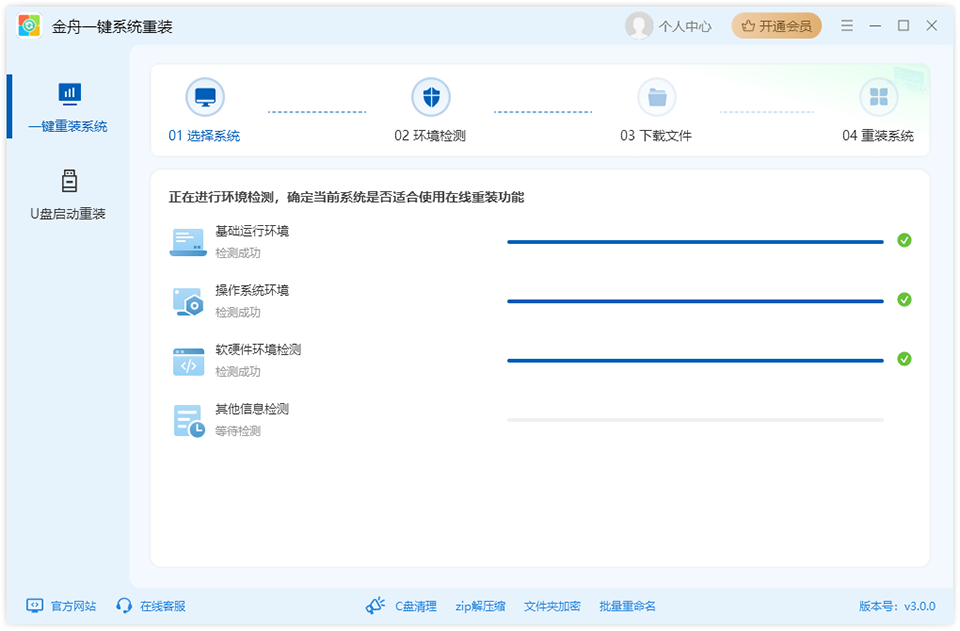Click the 官方网站 chat bubble icon
Screen dimensions: 960x631
[x=33, y=605]
